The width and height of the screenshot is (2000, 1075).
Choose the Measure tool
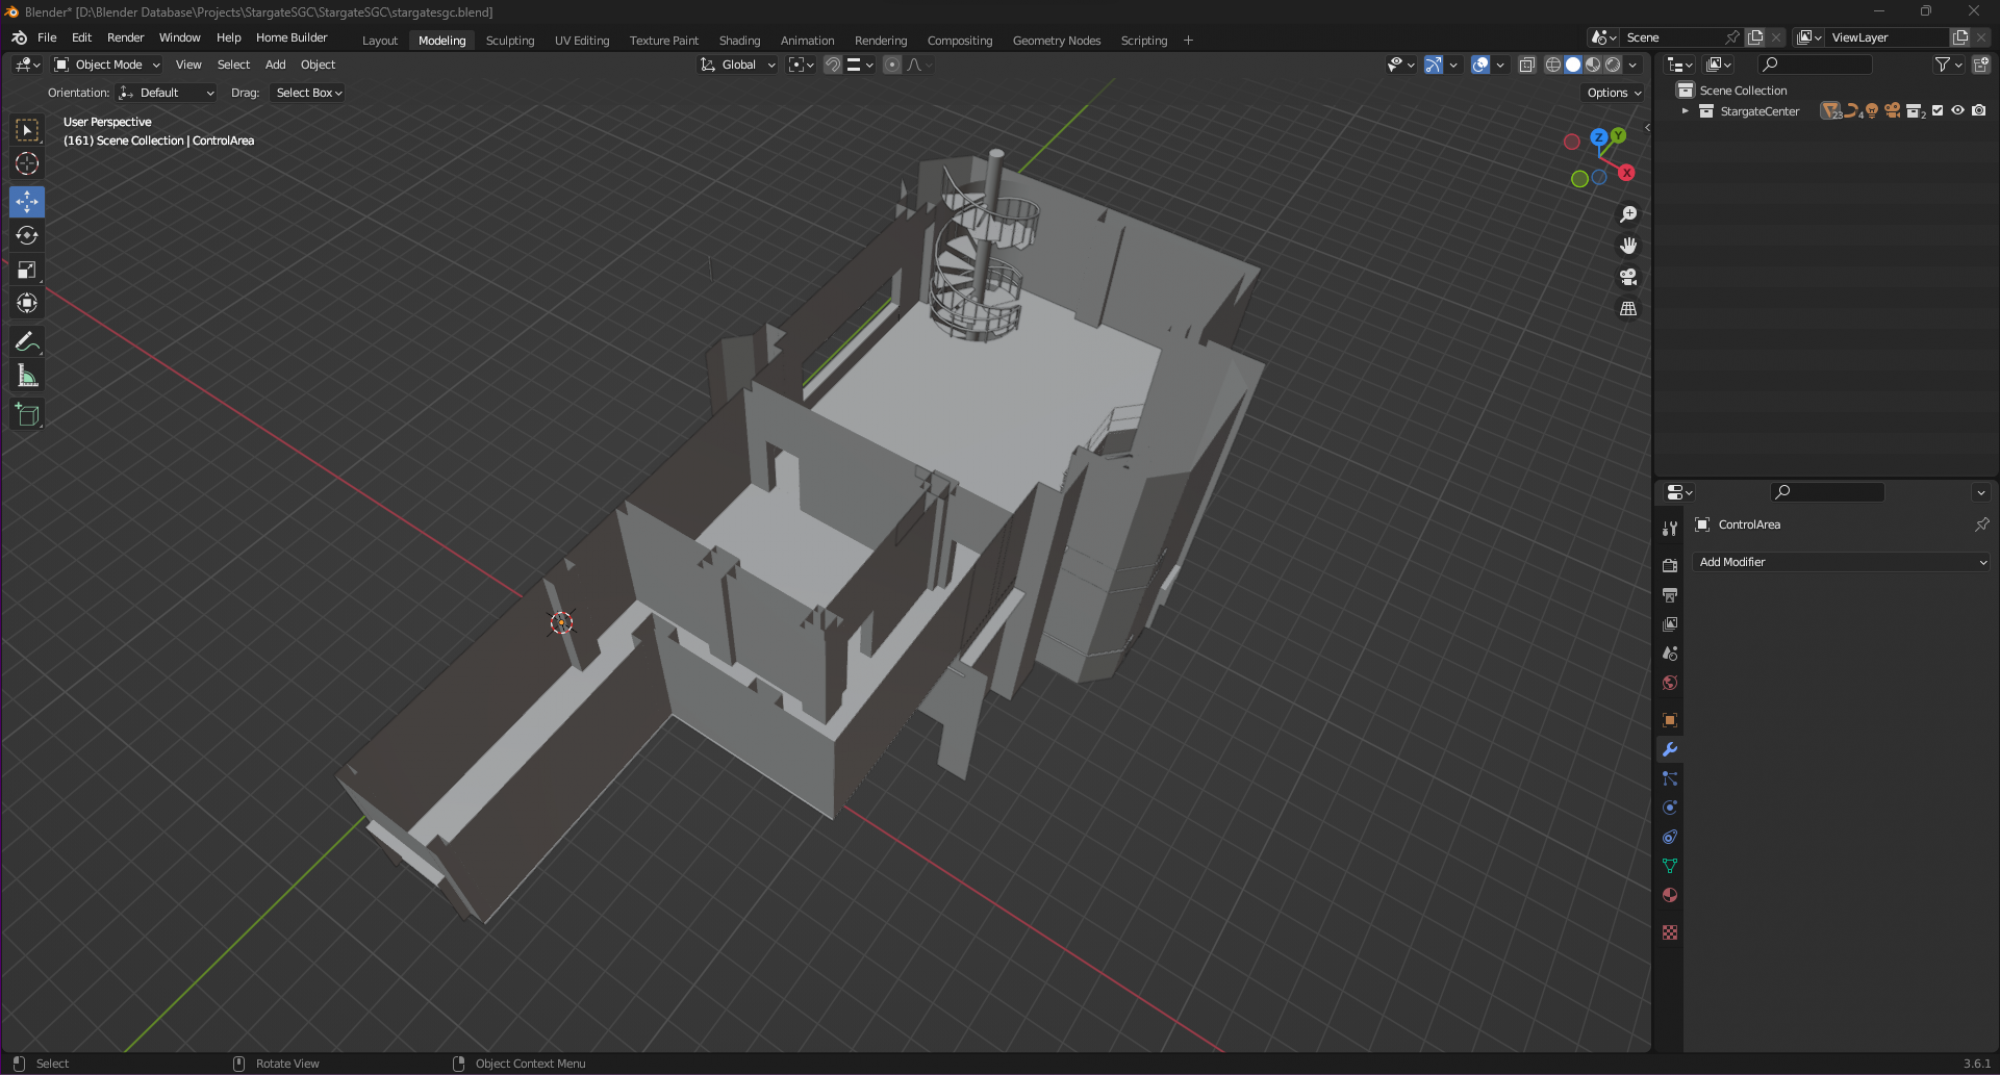tap(27, 377)
